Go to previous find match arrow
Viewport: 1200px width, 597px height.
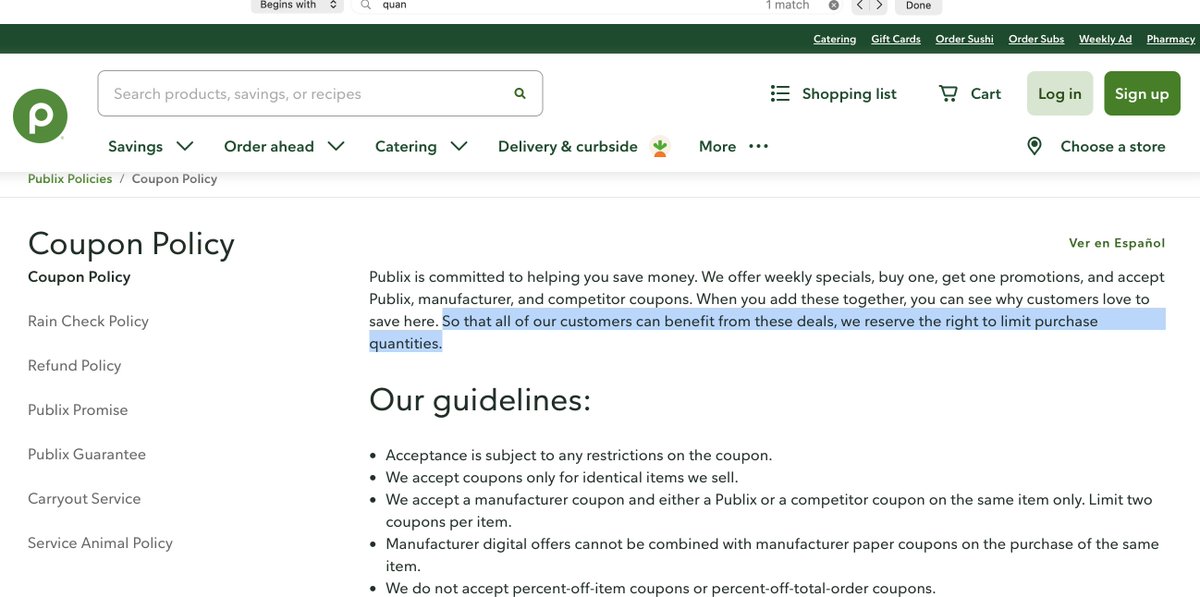click(860, 5)
